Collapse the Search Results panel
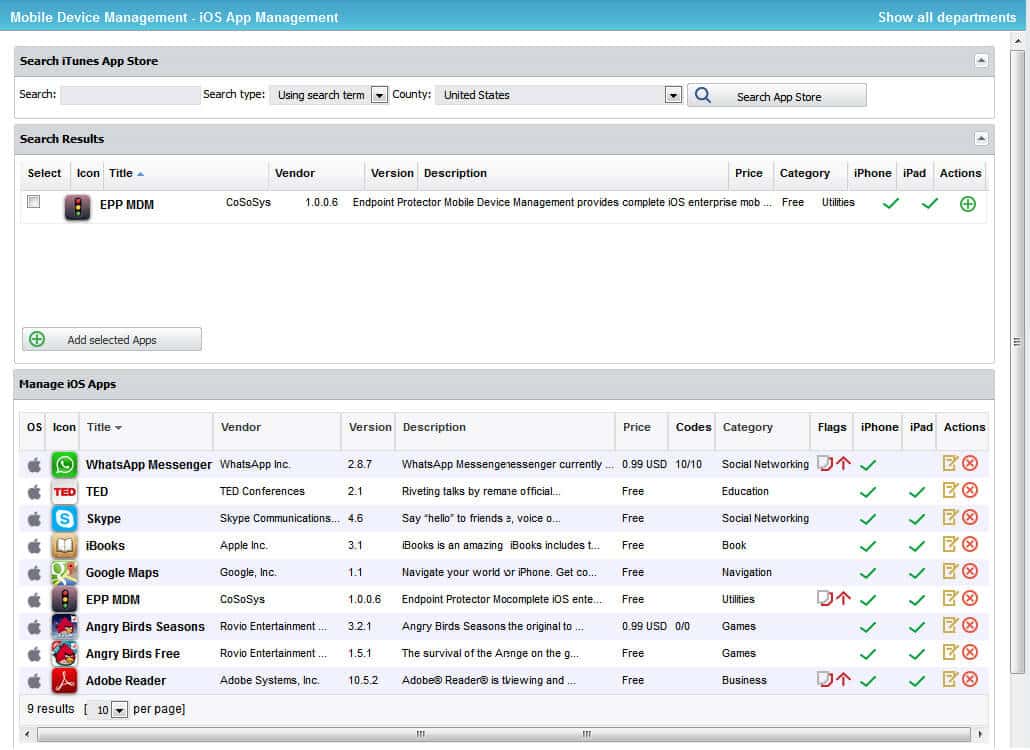1030x750 pixels. click(x=981, y=139)
